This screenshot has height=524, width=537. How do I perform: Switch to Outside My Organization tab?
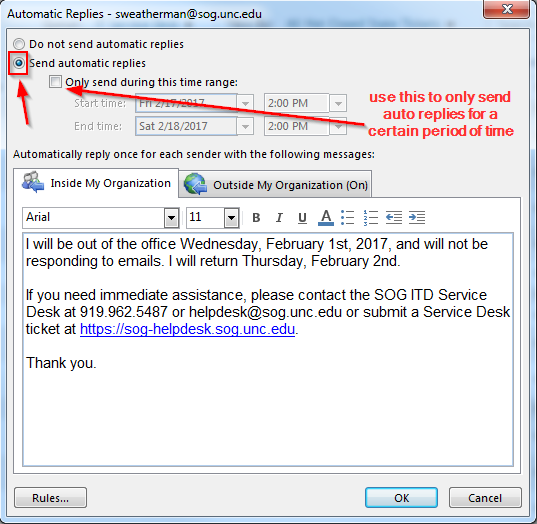coord(275,185)
